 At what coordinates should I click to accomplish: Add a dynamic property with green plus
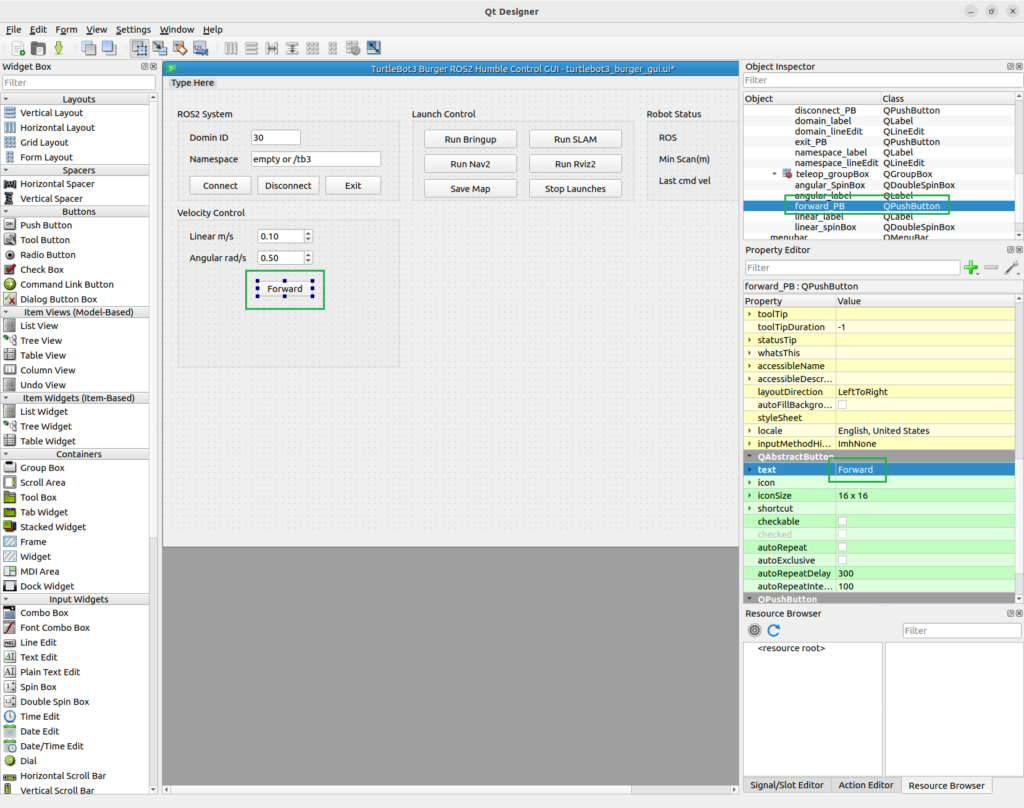point(971,268)
